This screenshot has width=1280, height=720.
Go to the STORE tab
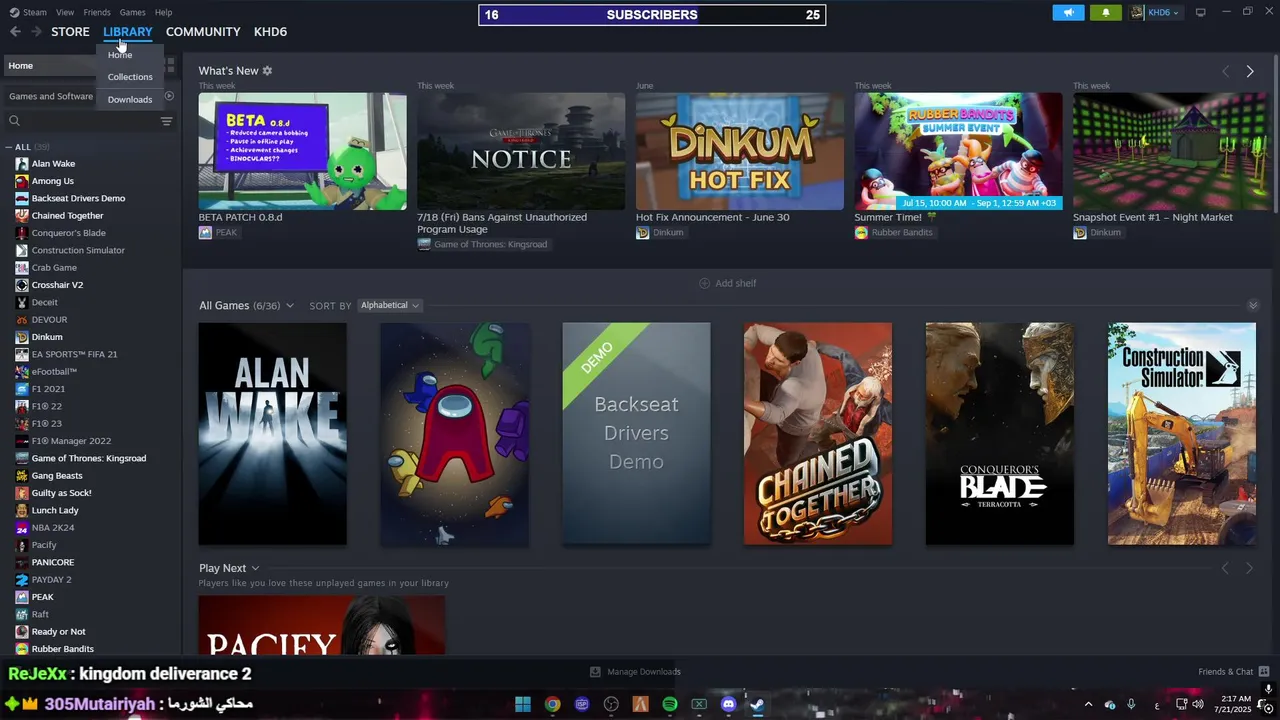pyautogui.click(x=70, y=32)
